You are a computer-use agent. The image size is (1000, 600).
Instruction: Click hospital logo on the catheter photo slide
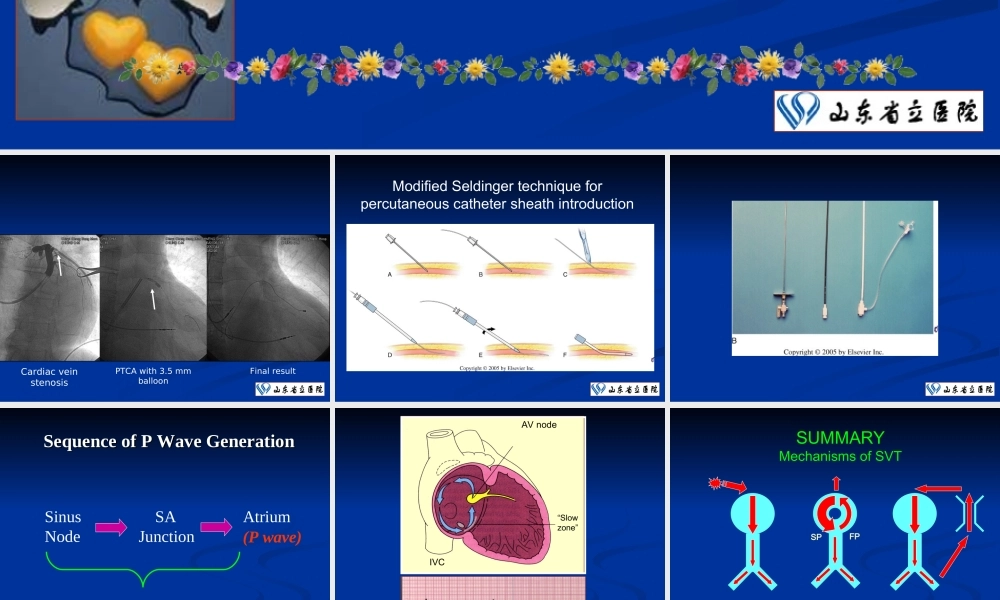[960, 389]
